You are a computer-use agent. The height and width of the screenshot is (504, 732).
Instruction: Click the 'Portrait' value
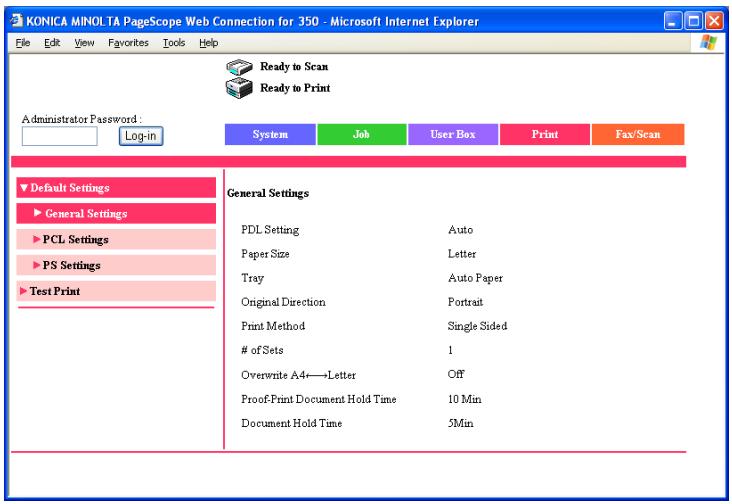(465, 302)
